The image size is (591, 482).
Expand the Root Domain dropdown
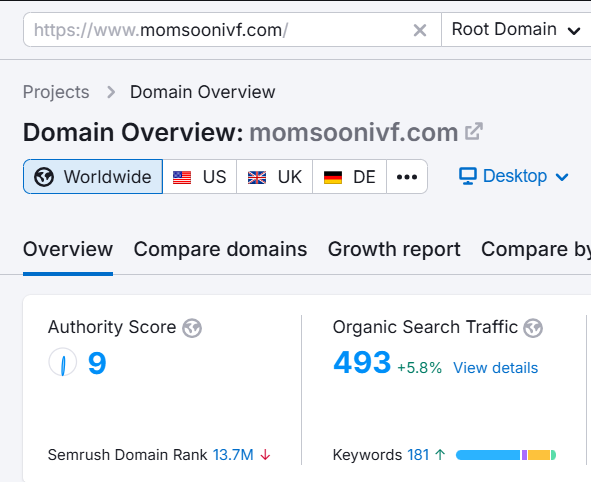click(x=516, y=29)
